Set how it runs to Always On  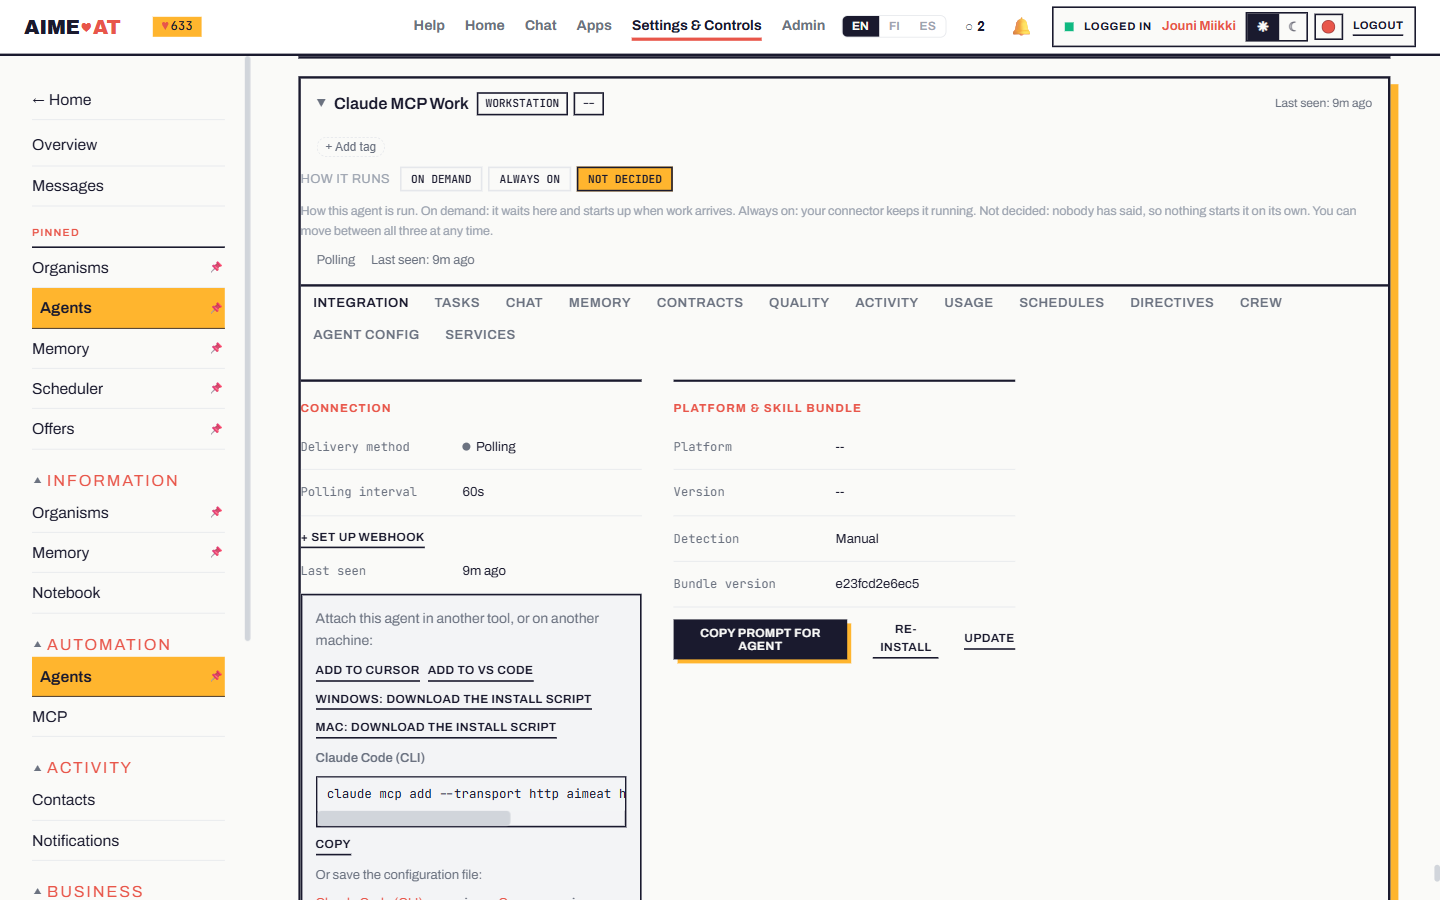click(530, 179)
